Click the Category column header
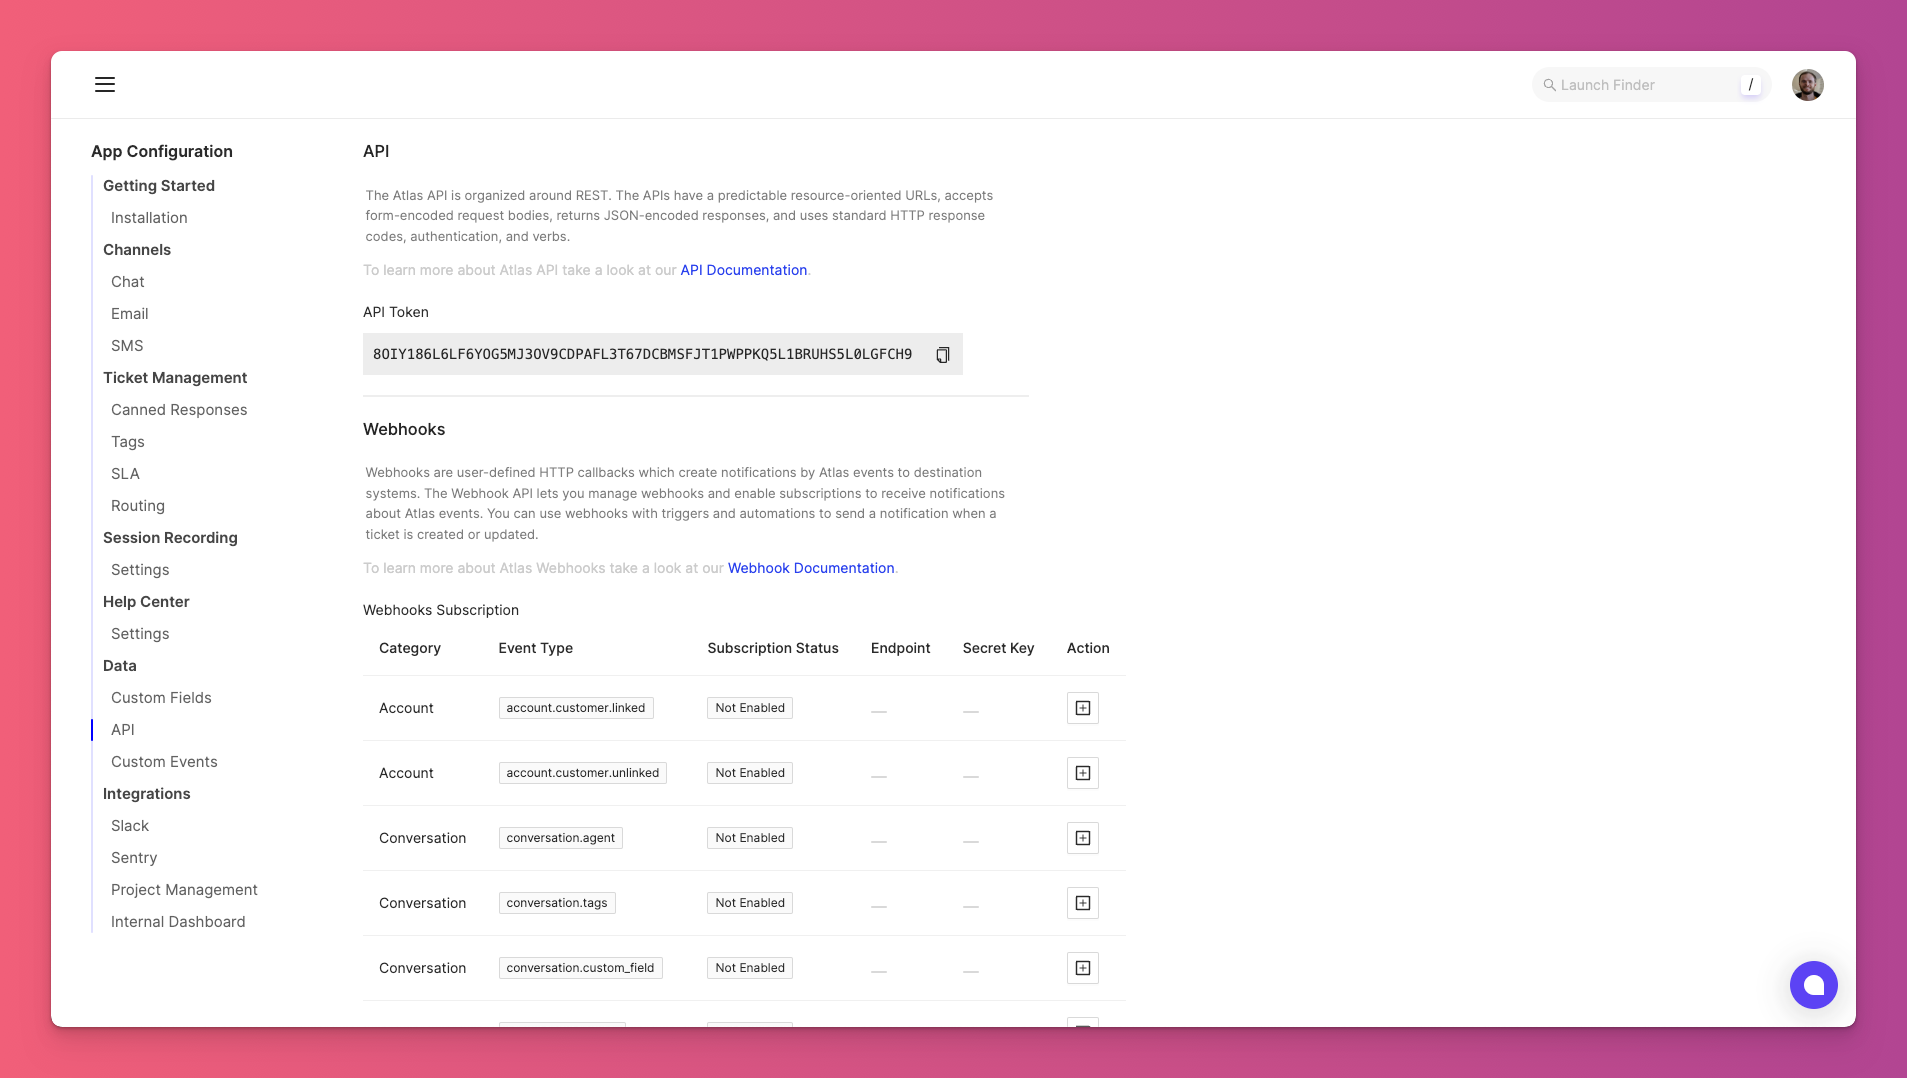1907x1078 pixels. pyautogui.click(x=410, y=648)
